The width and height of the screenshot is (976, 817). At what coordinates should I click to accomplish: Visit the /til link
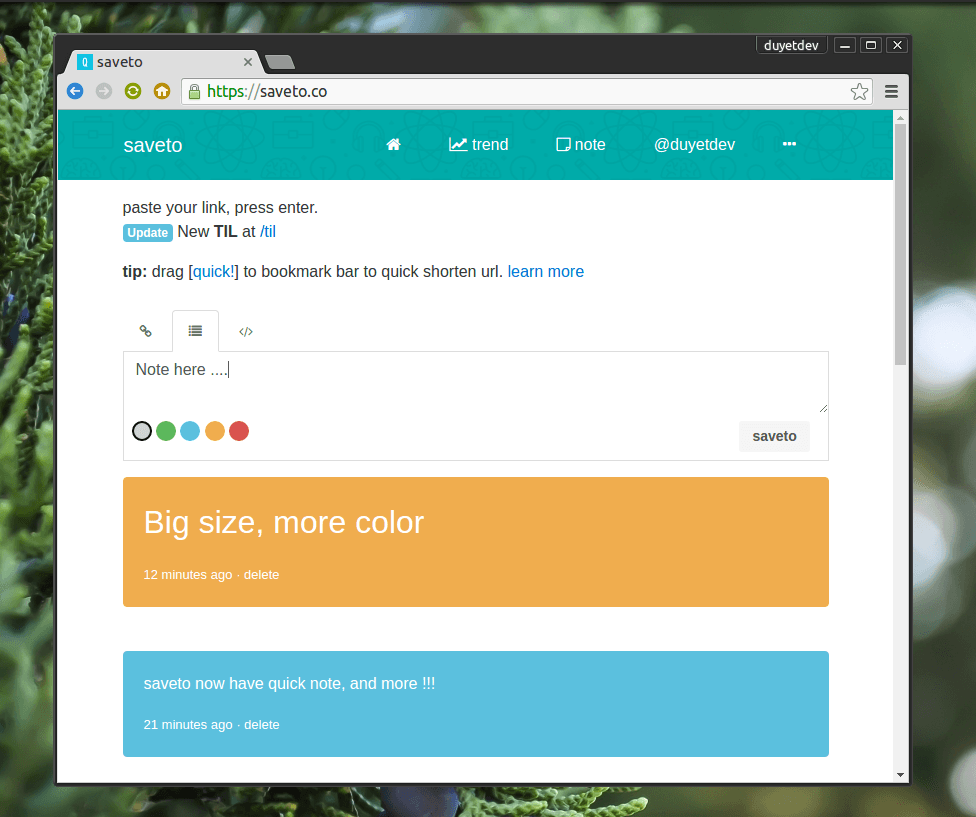pos(267,231)
